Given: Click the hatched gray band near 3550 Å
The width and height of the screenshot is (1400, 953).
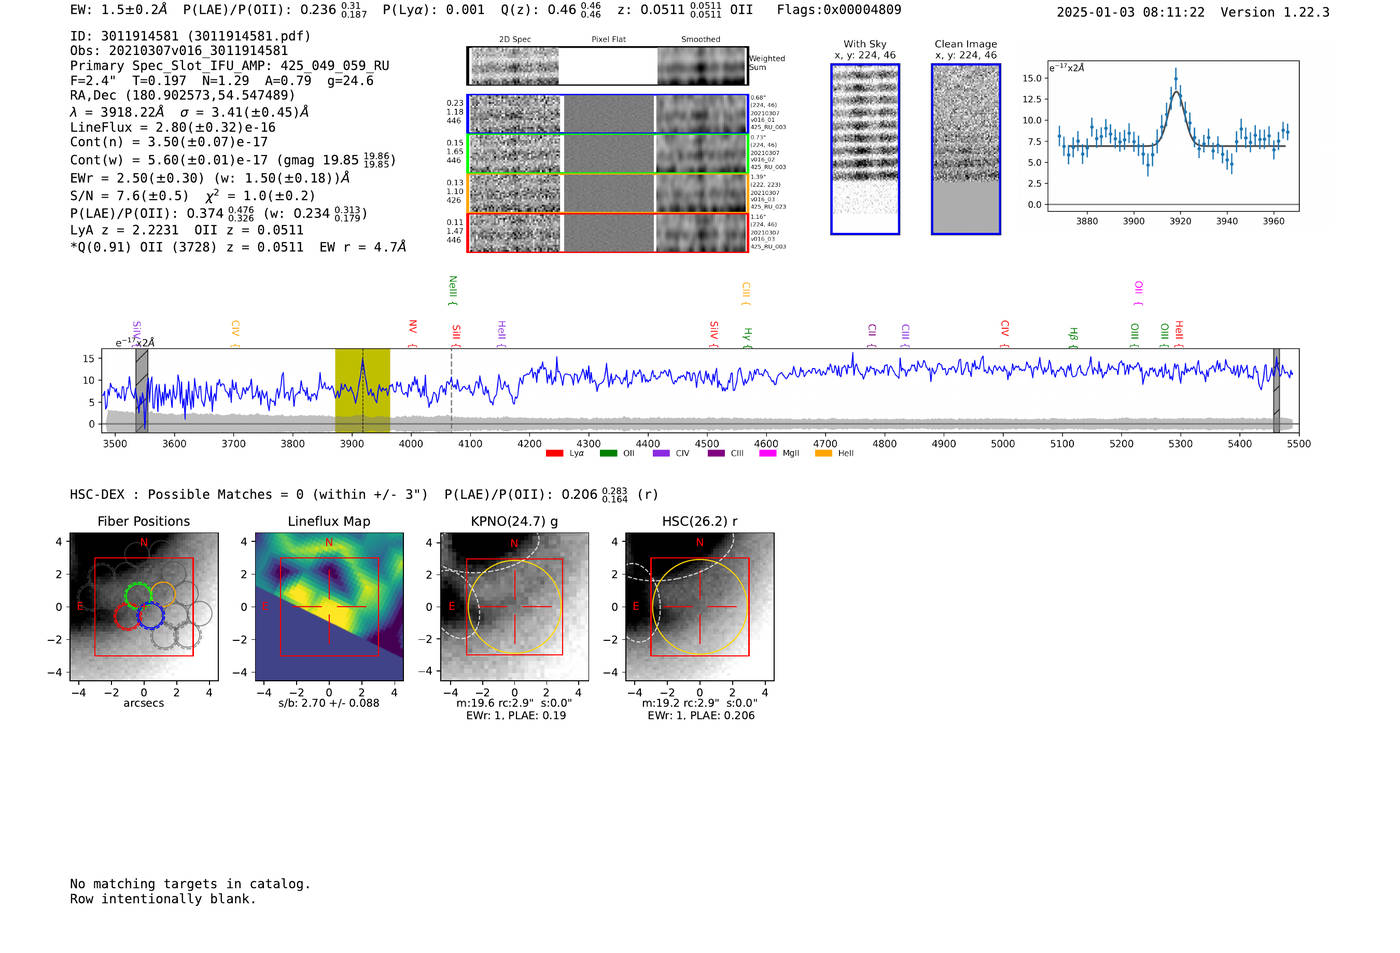Looking at the screenshot, I should click(x=142, y=390).
